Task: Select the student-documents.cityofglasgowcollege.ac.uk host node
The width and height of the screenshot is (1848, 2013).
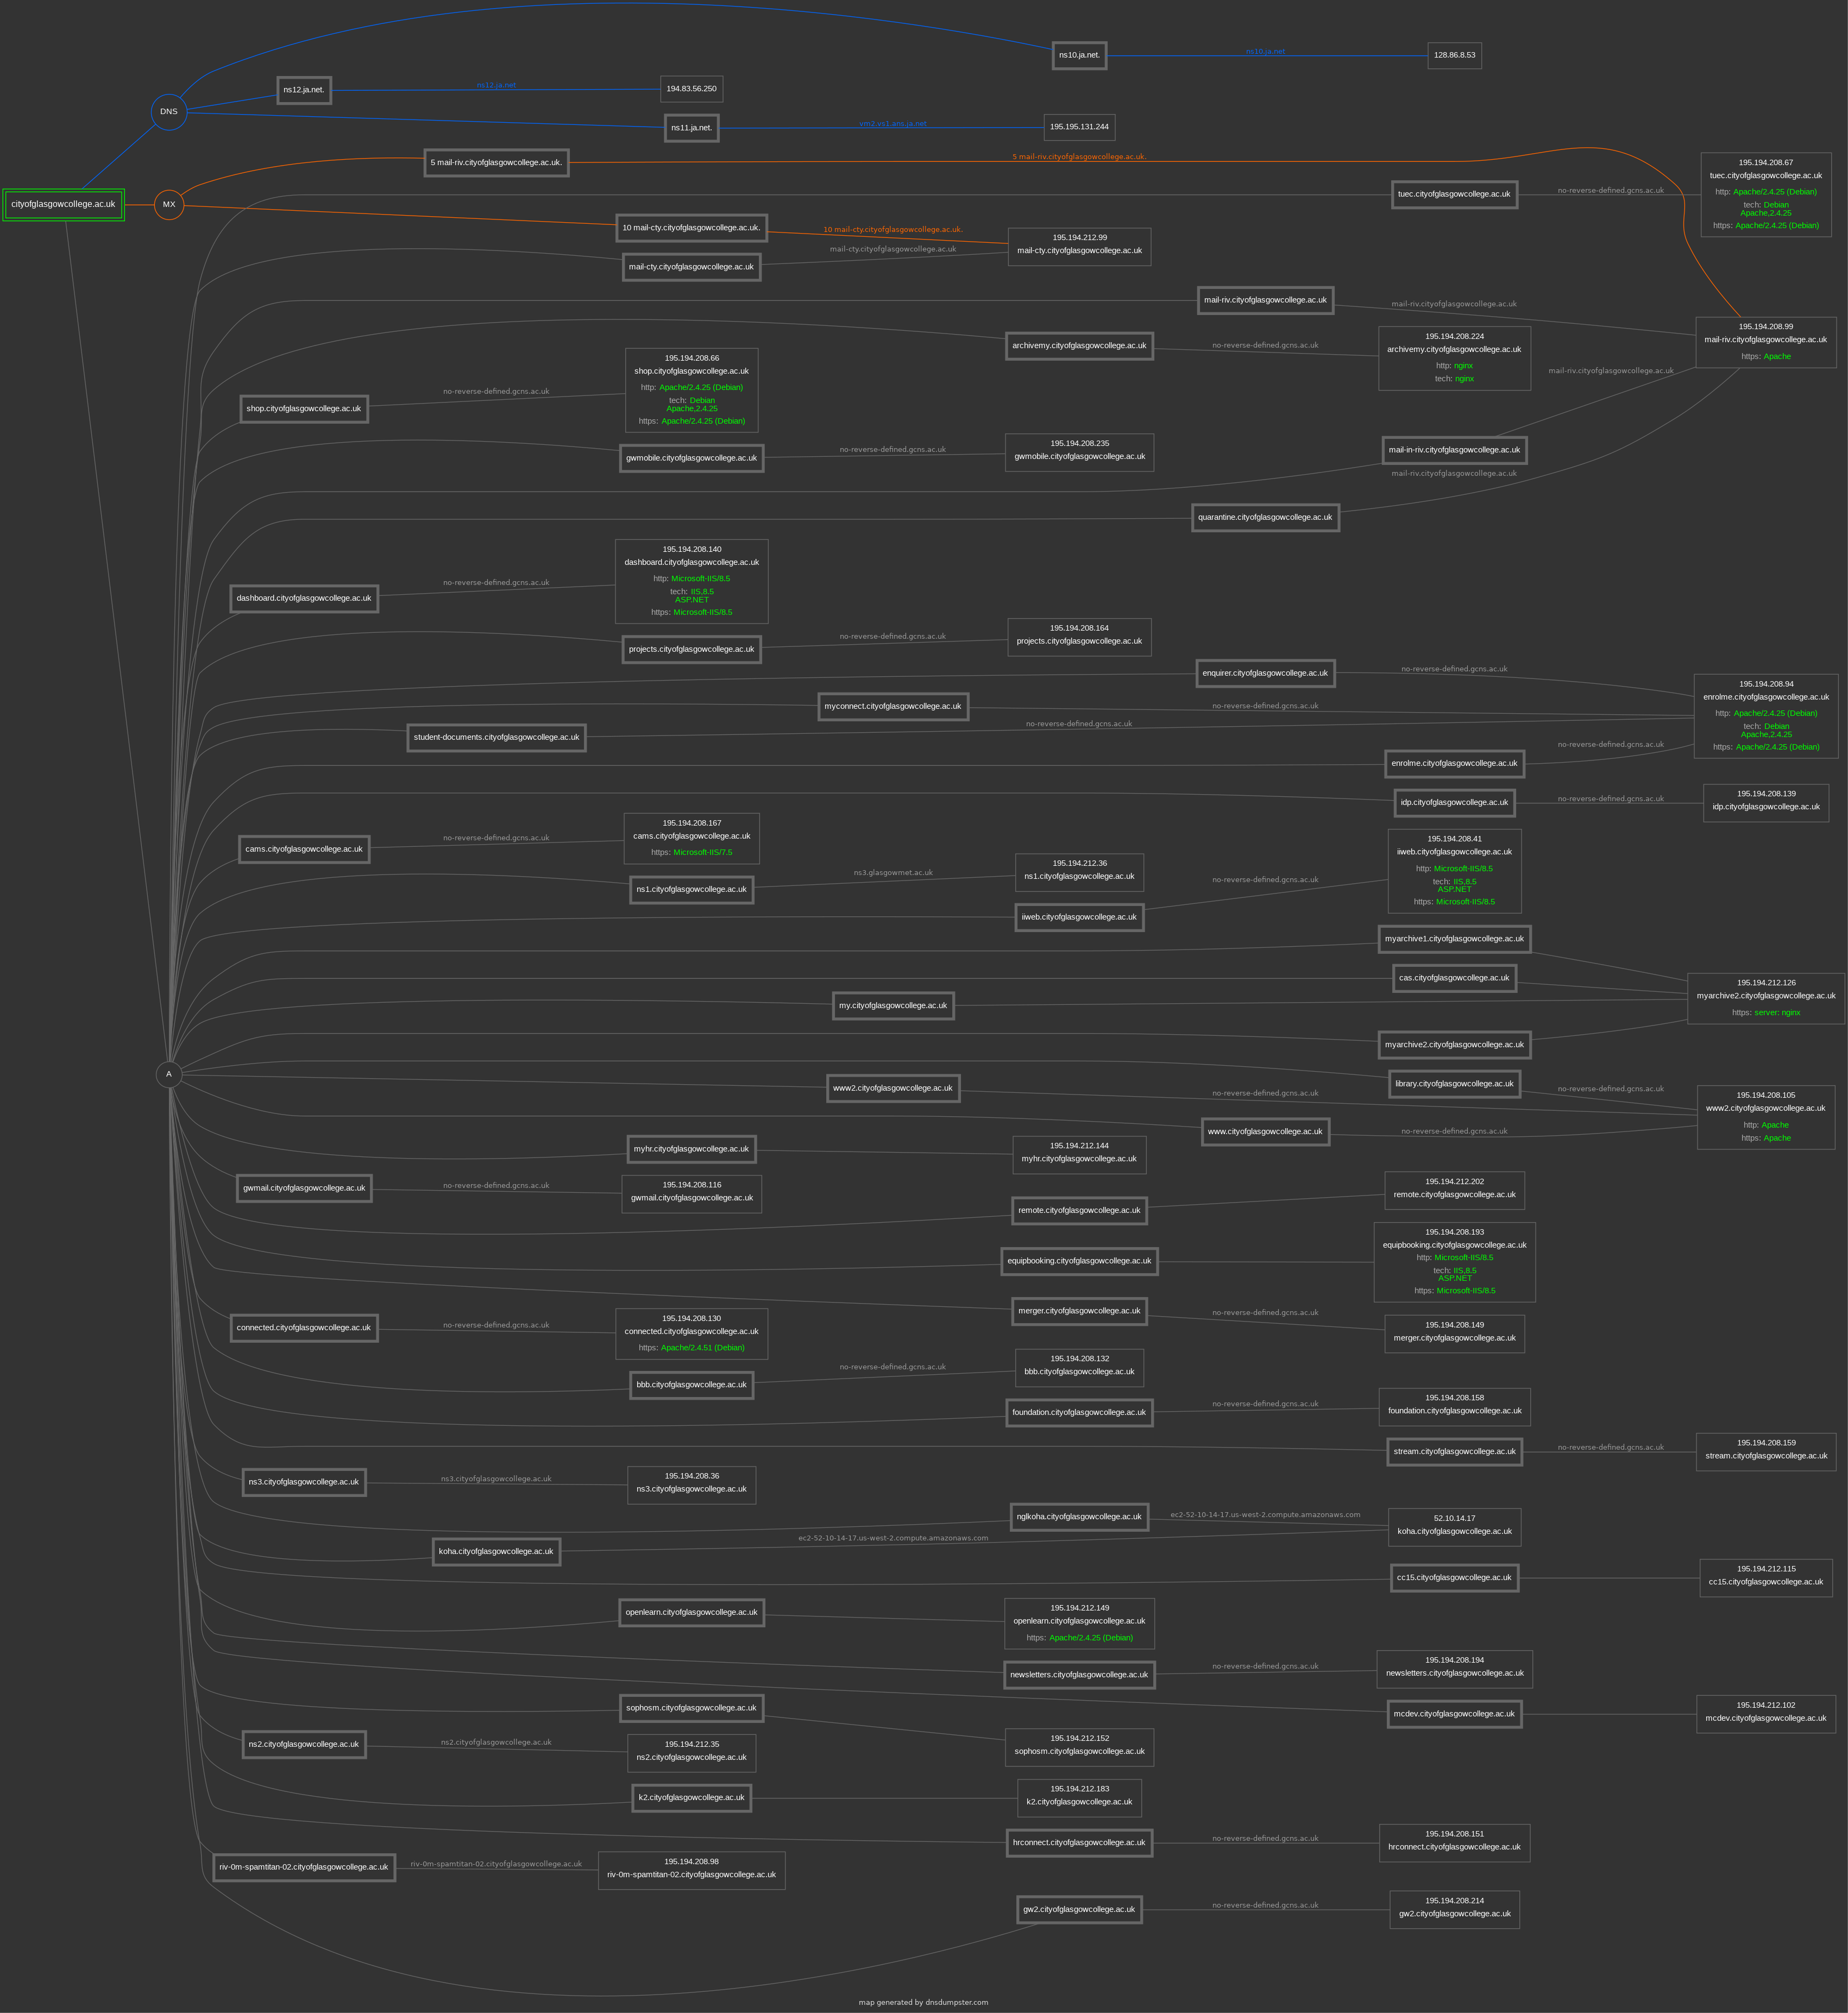Action: coord(497,738)
